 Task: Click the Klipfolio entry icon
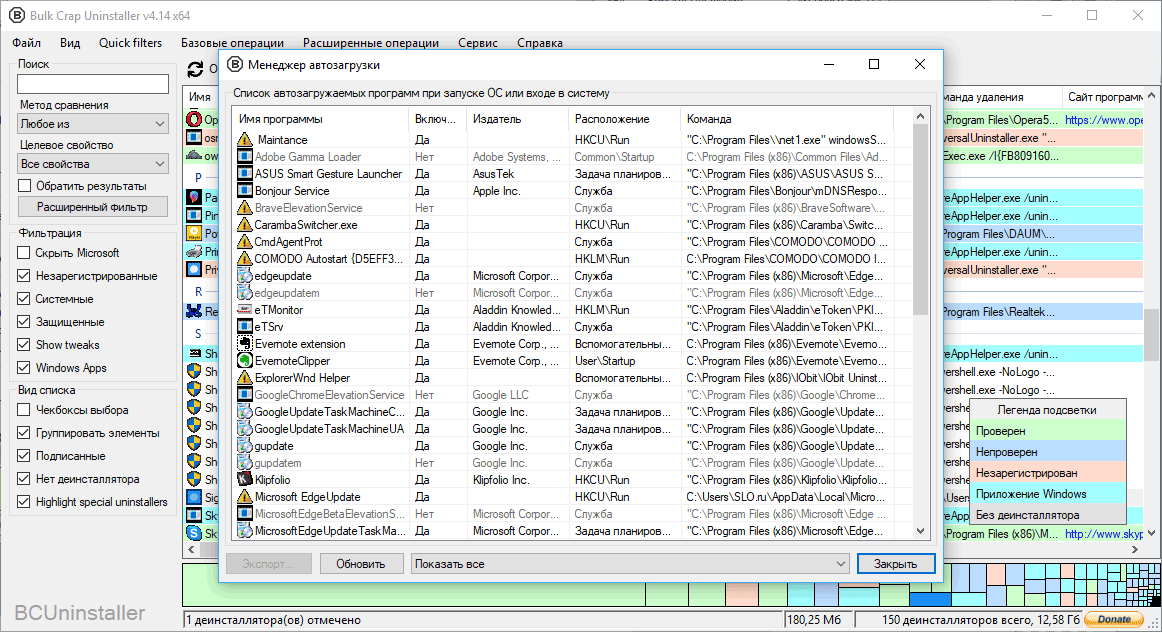(x=245, y=480)
